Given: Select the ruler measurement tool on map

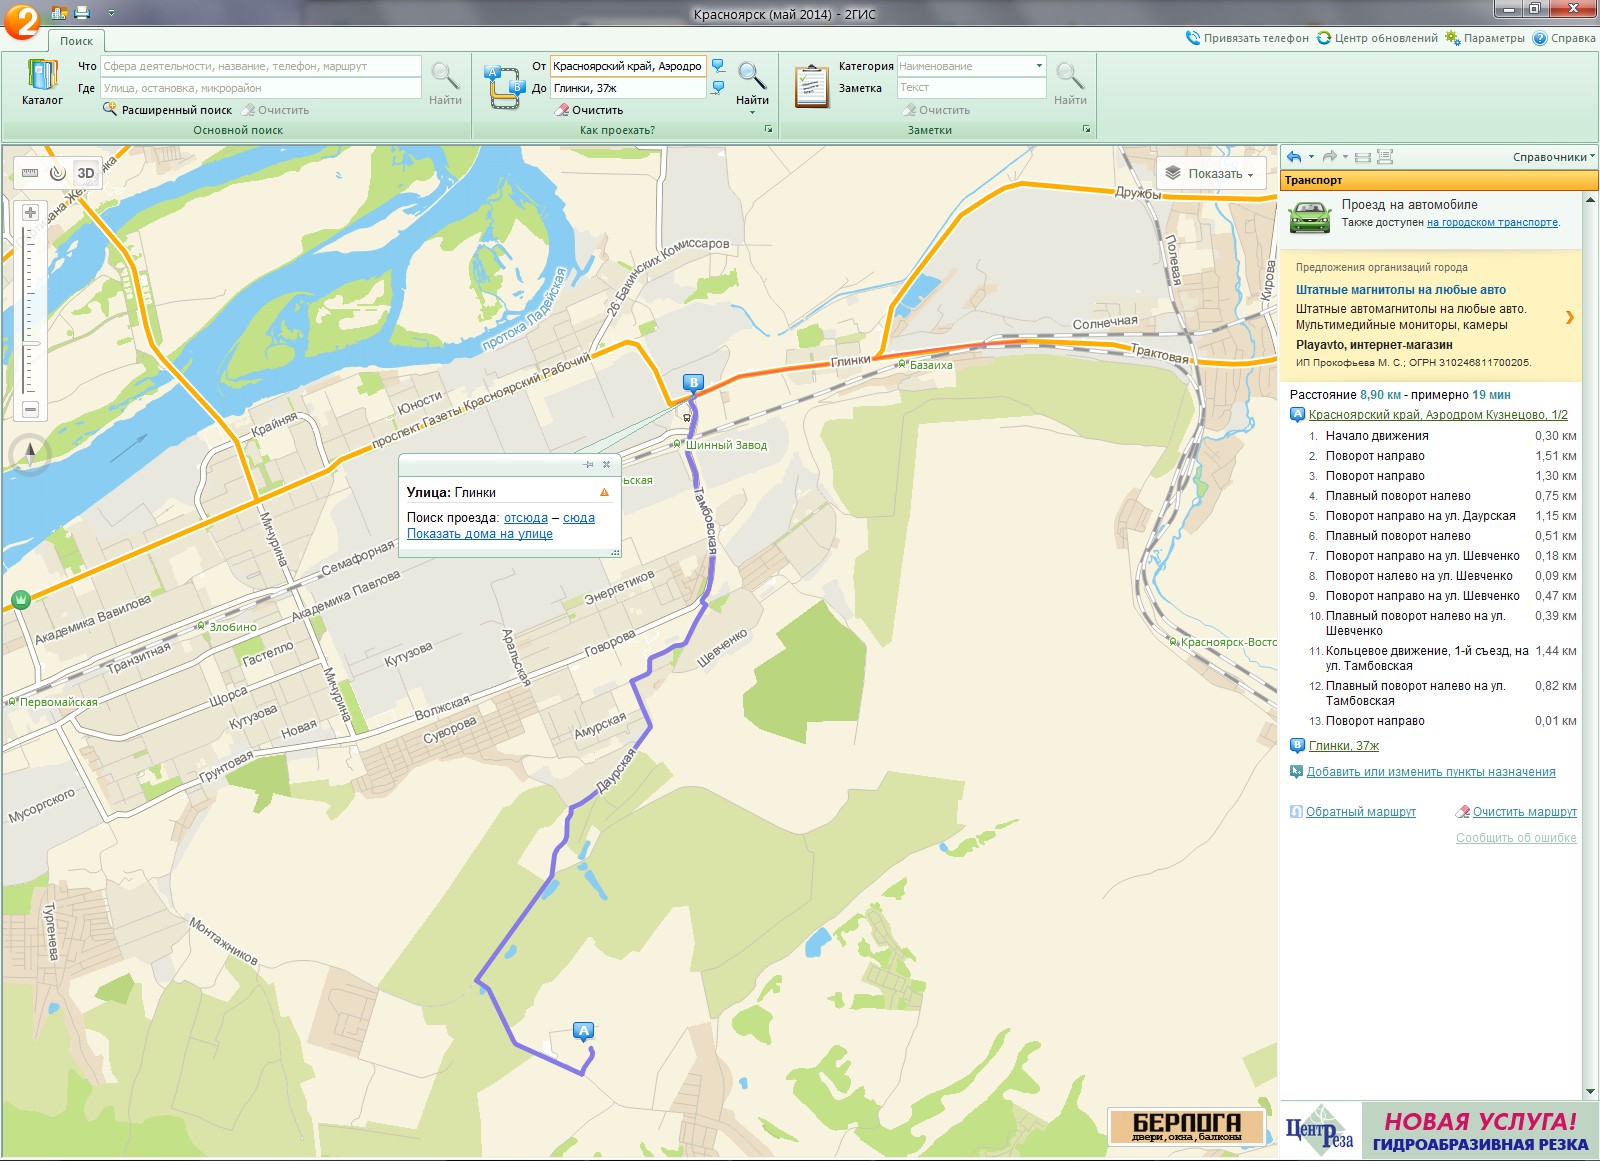Looking at the screenshot, I should pos(30,173).
